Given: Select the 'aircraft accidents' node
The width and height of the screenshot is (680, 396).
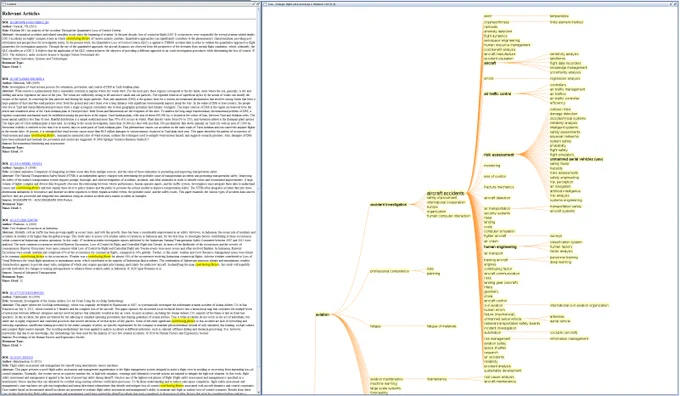Looking at the screenshot, I should point(445,193).
